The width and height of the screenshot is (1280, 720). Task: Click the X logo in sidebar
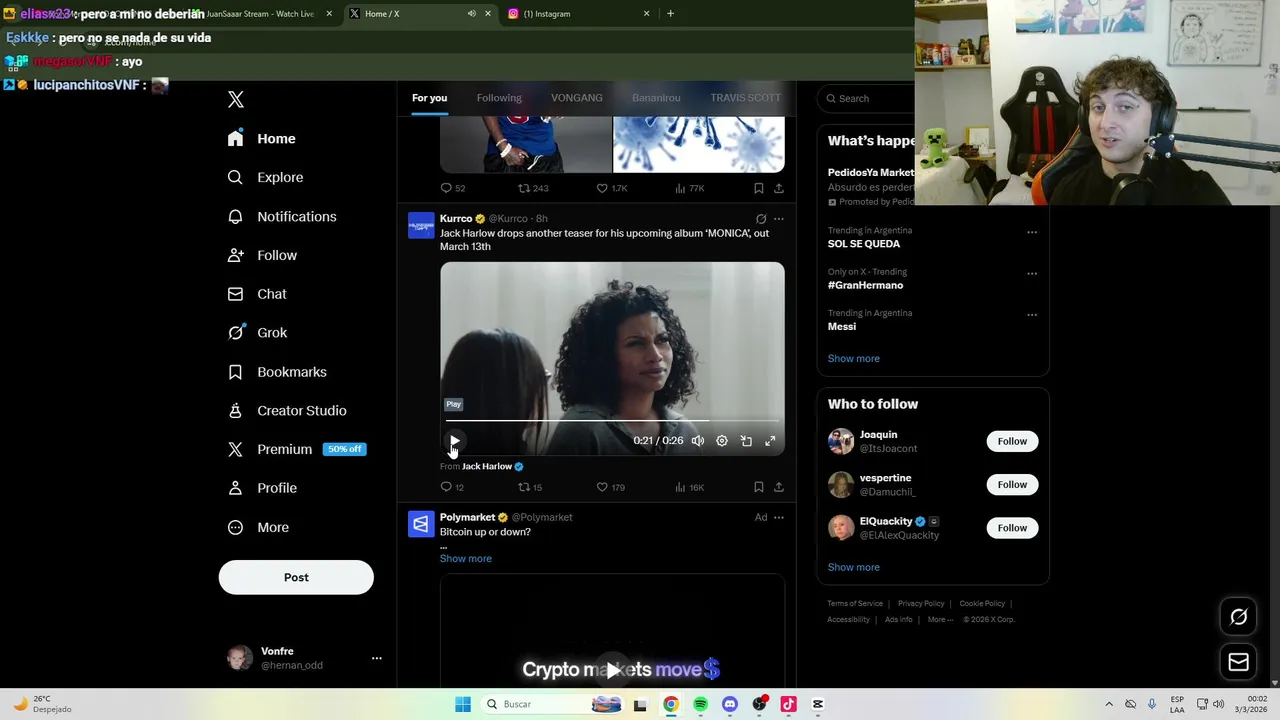coord(236,99)
